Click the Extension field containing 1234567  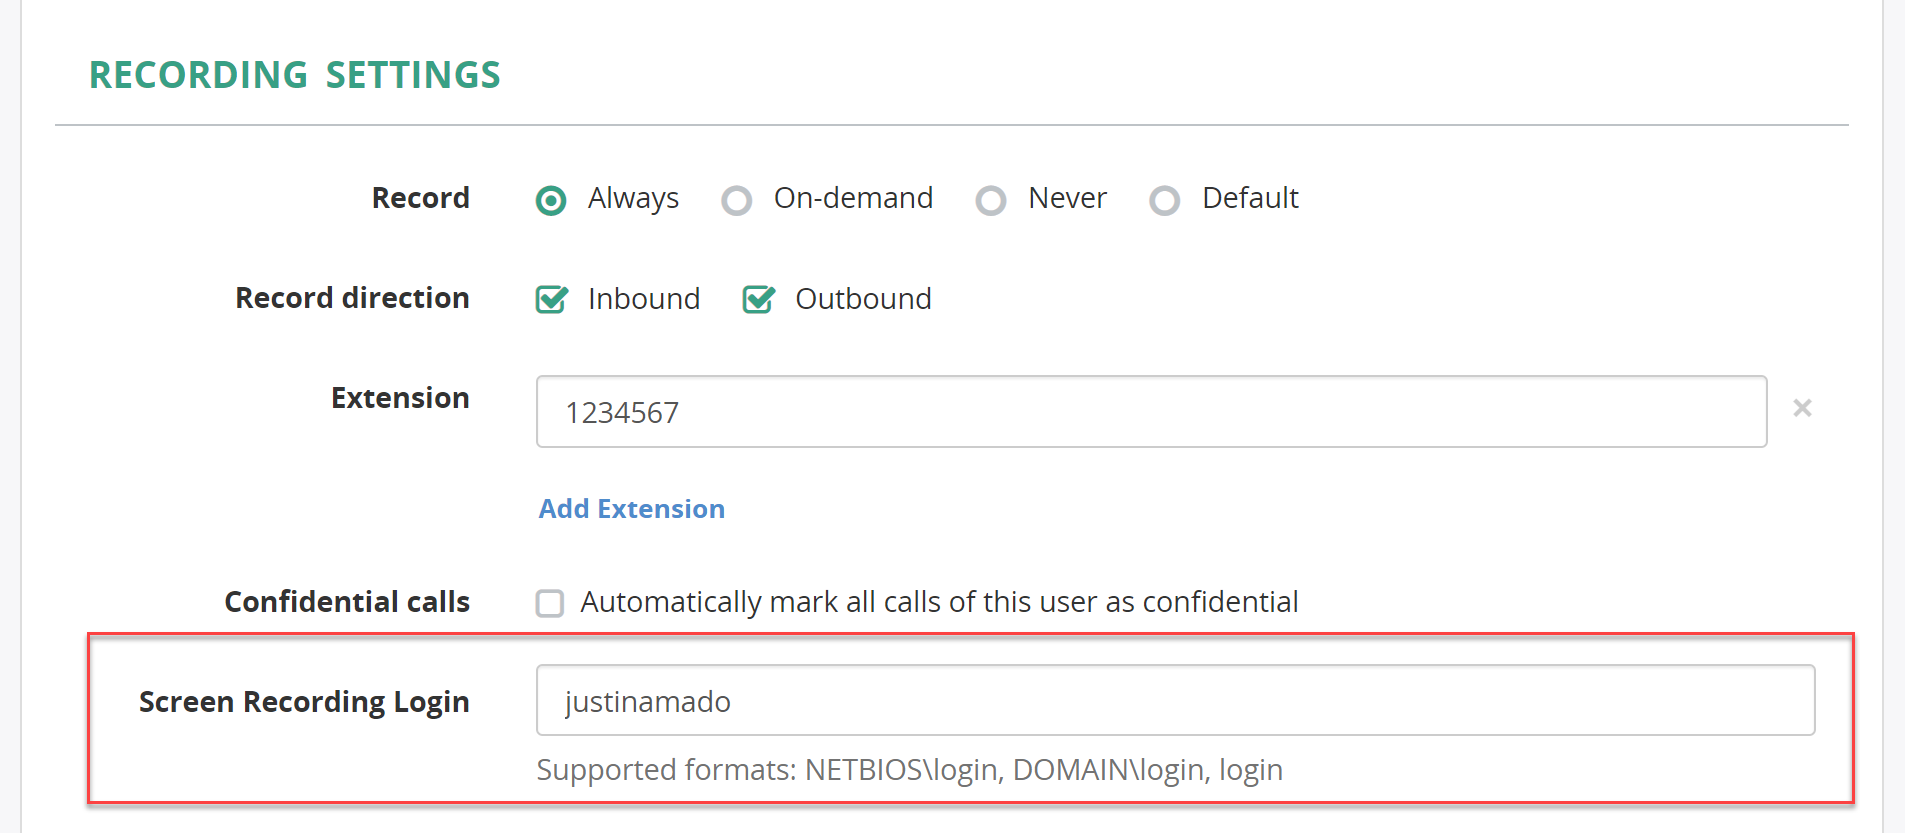(x=1151, y=412)
